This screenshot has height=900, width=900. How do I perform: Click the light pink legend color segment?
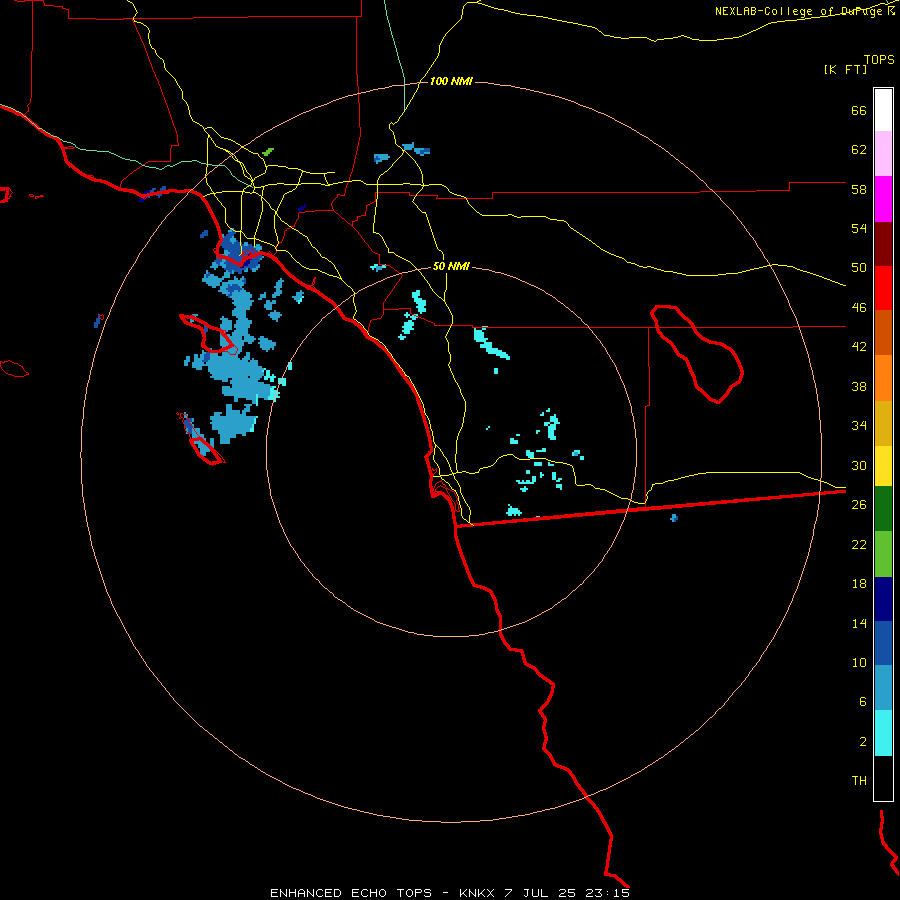coord(883,153)
